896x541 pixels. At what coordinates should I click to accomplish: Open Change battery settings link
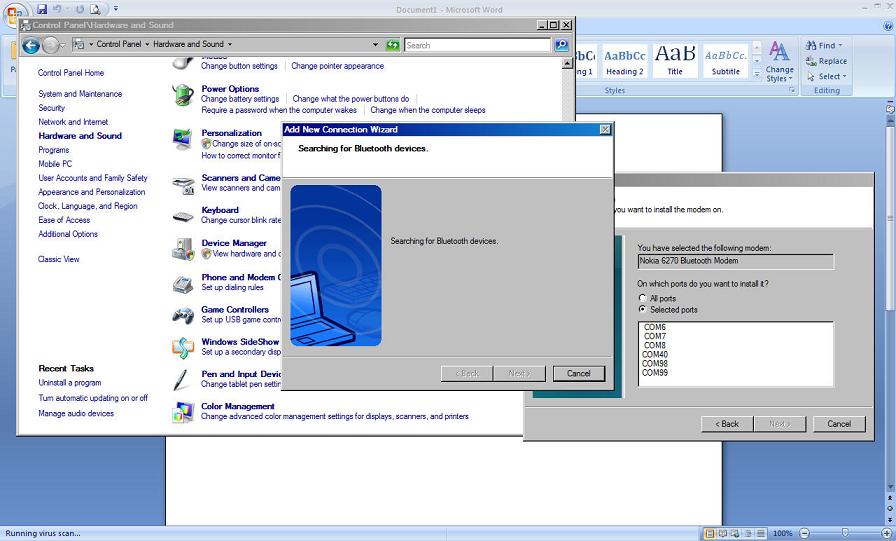pyautogui.click(x=240, y=99)
